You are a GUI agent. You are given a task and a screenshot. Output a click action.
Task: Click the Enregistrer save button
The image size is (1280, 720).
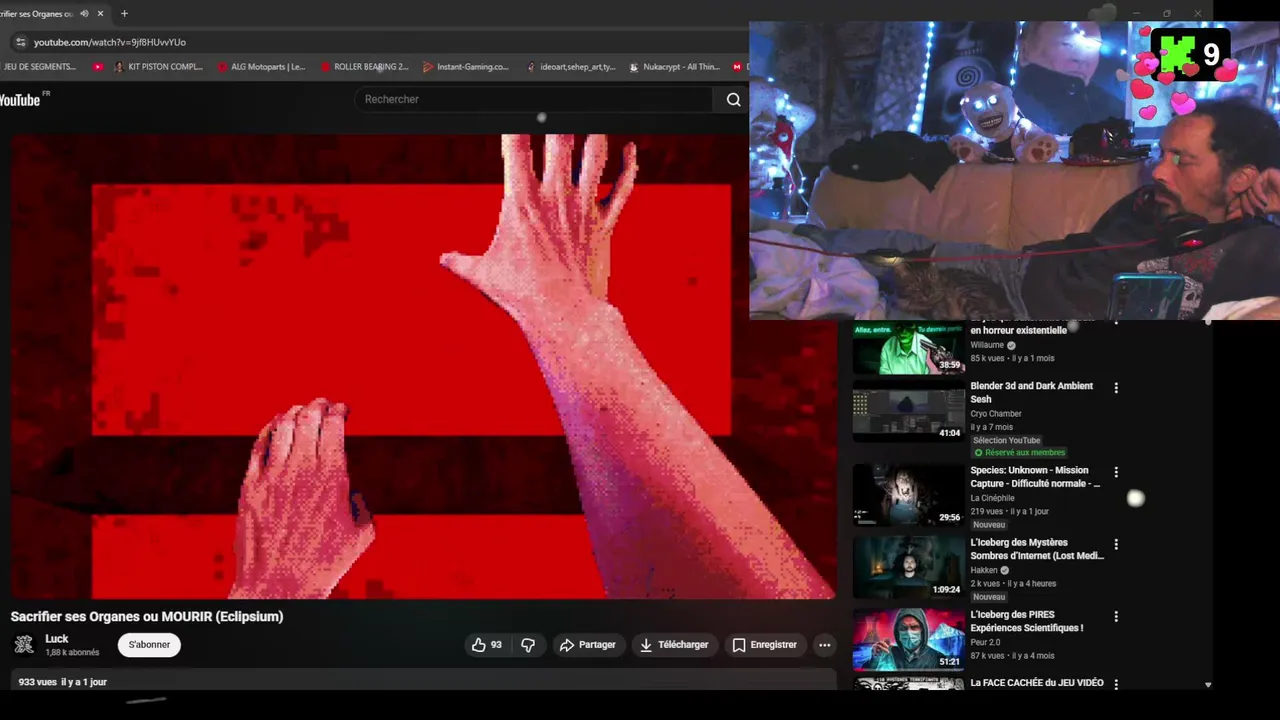(x=765, y=645)
